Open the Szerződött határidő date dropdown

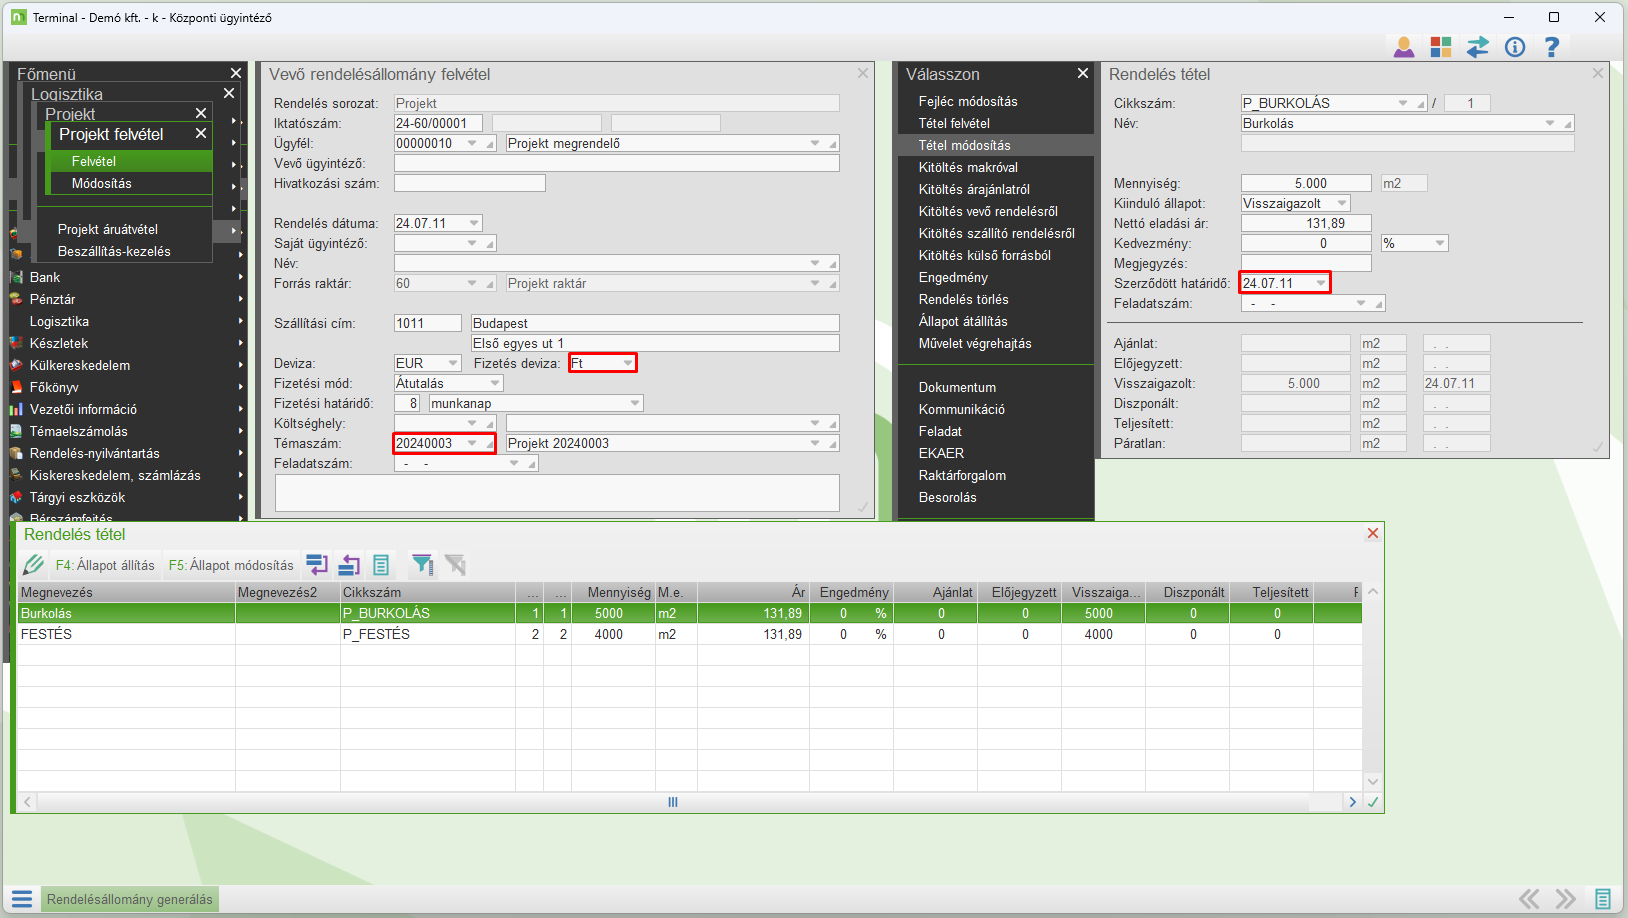coord(1320,283)
